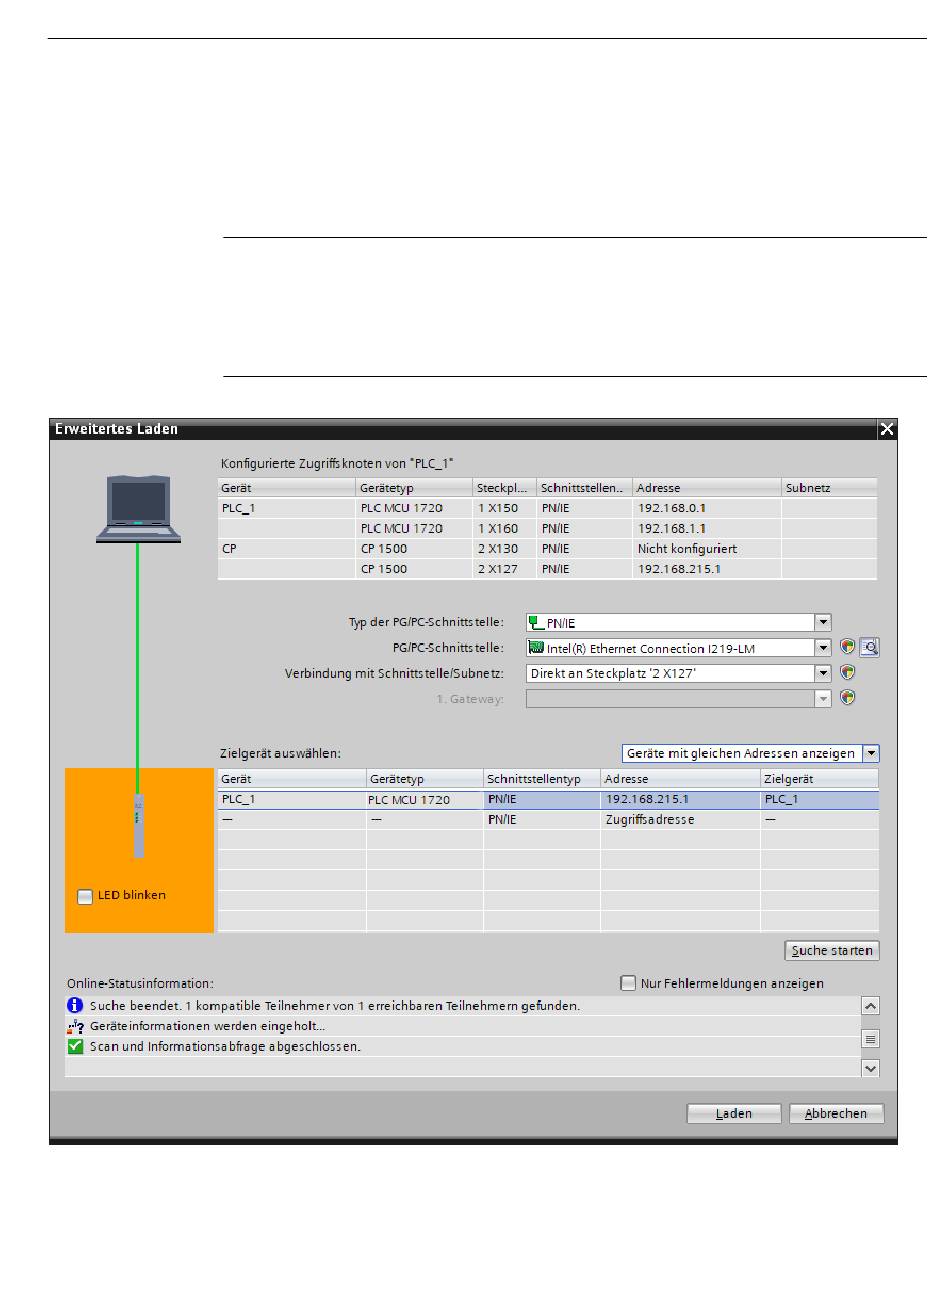Open the Typ der PG/PC-Schnittstelle dropdown
The height and width of the screenshot is (1301, 950).
(823, 622)
